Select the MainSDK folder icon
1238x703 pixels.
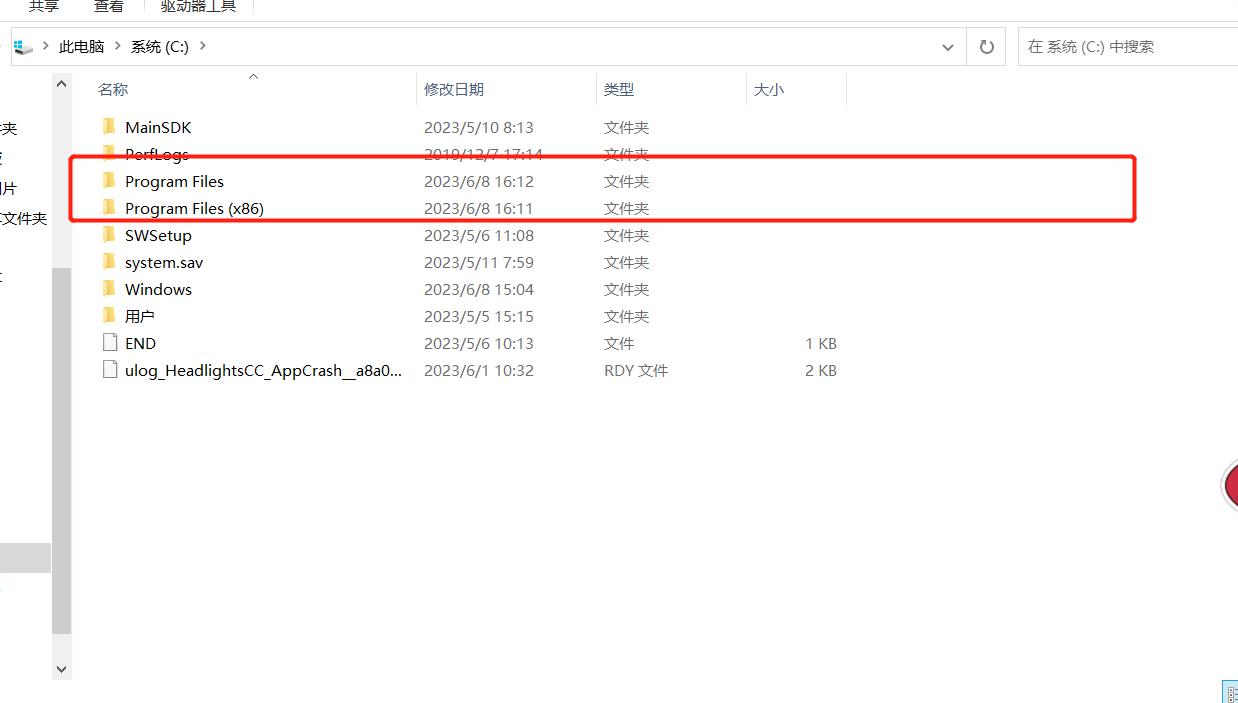tap(109, 127)
